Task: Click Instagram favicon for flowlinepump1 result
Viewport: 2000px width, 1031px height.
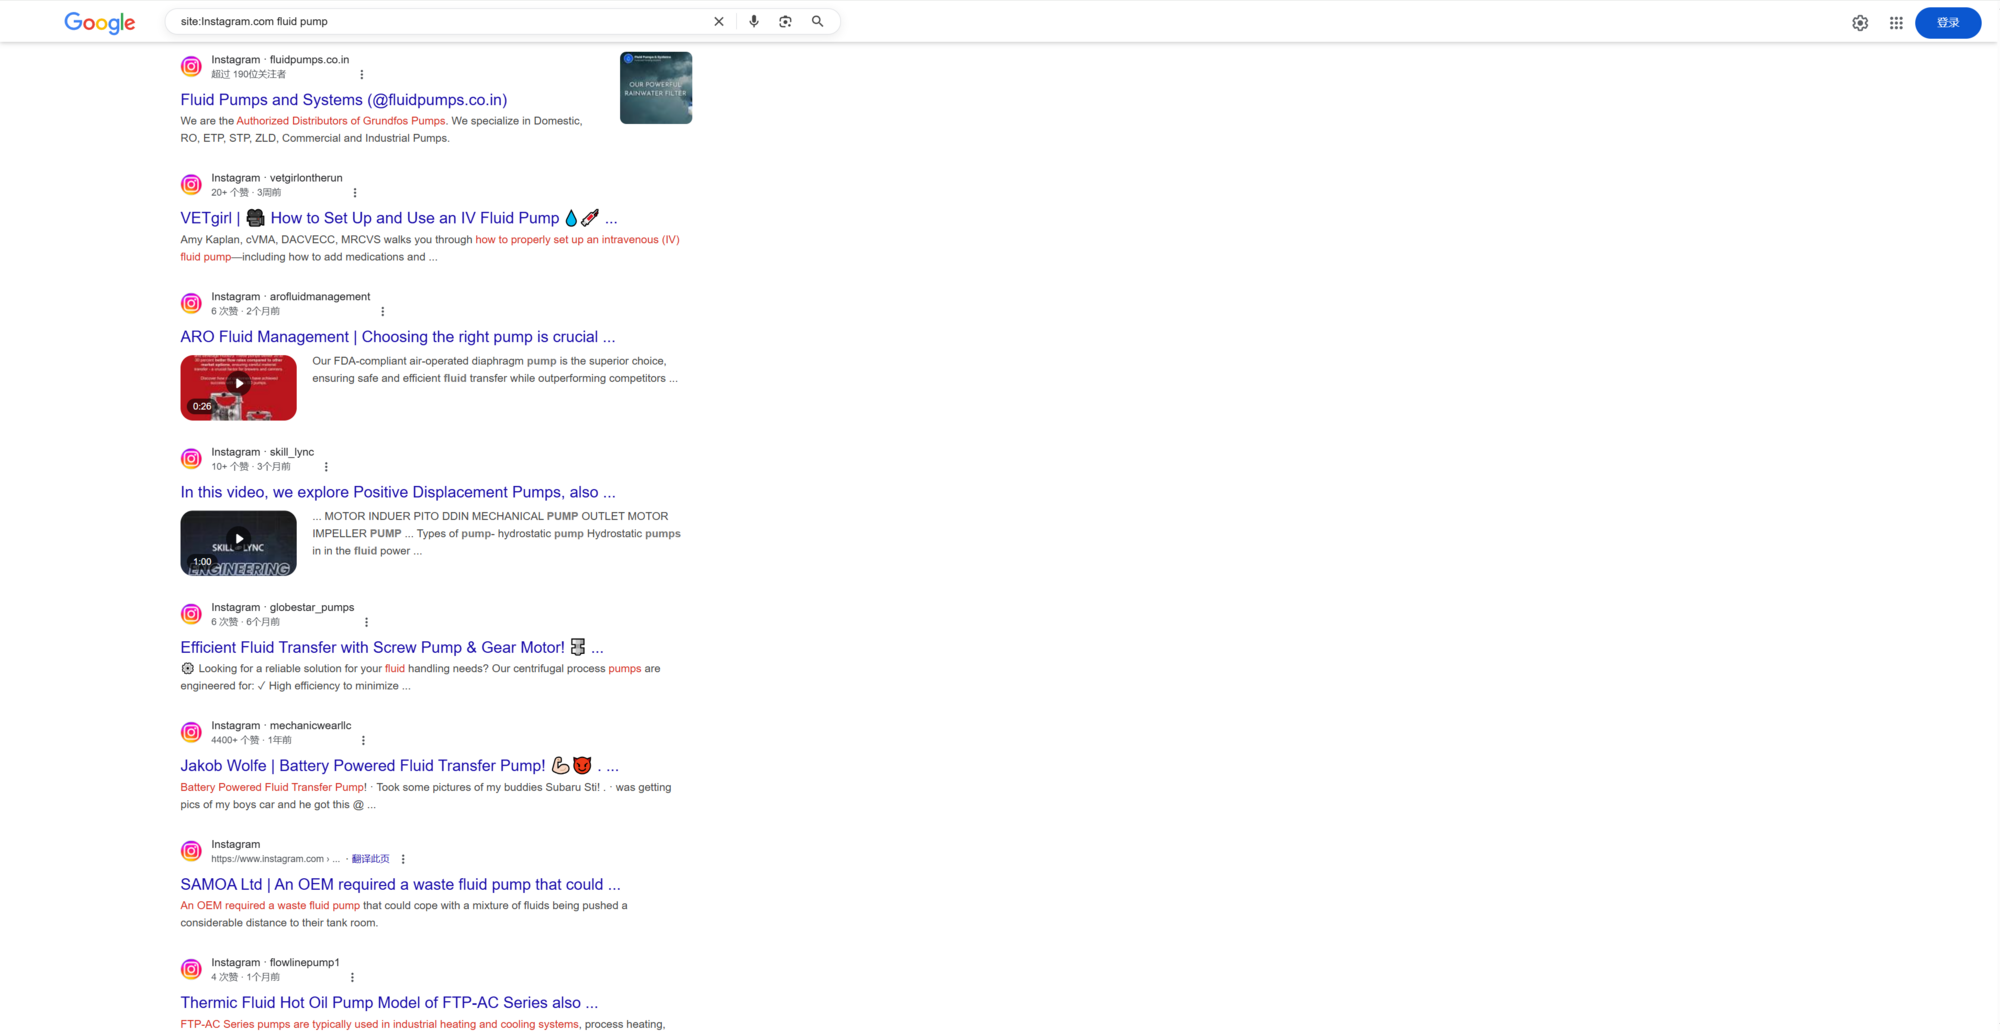Action: click(191, 969)
